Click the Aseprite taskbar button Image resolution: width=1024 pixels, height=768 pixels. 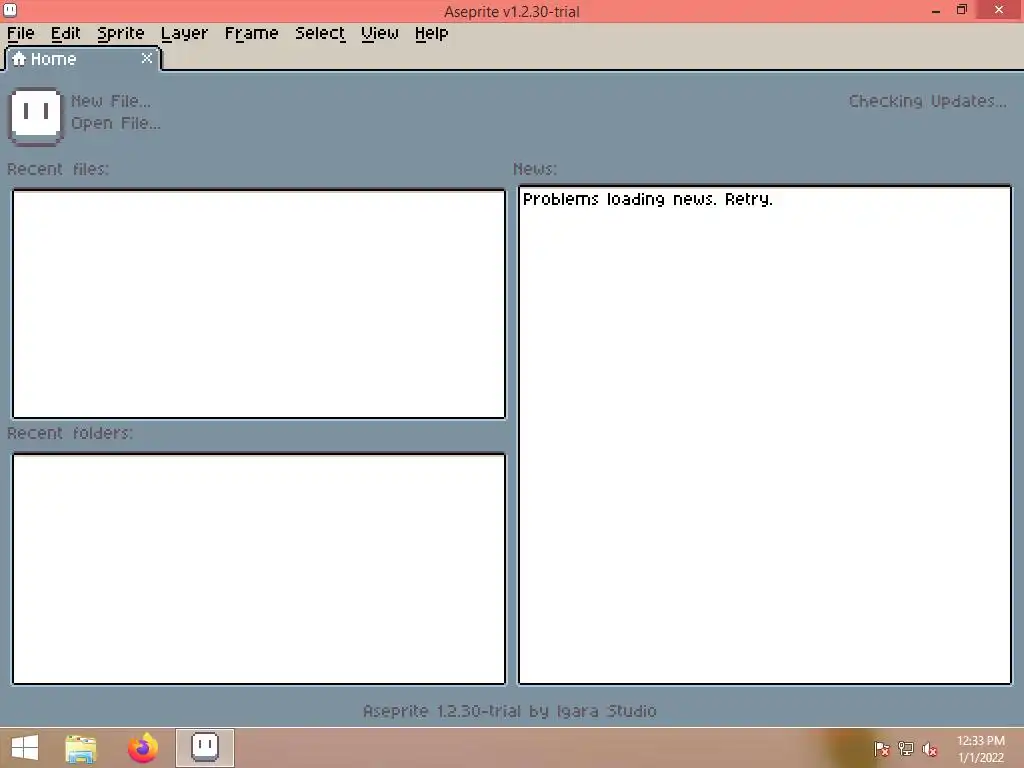tap(204, 748)
